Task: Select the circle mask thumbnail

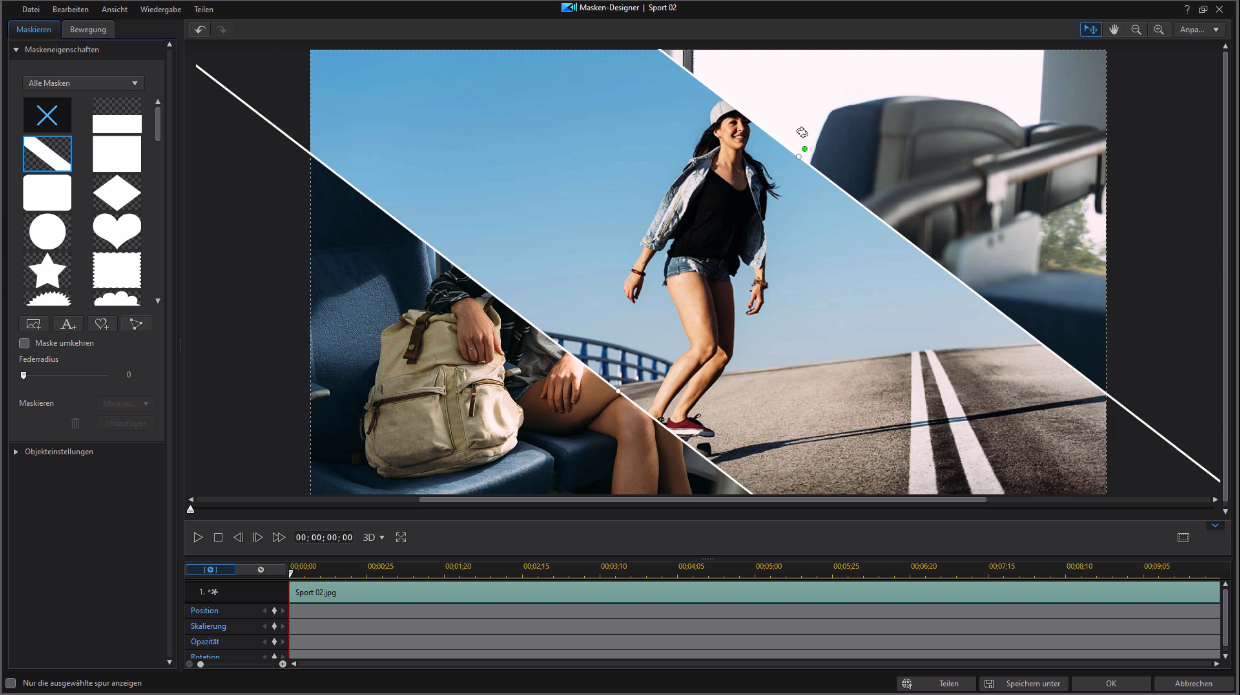Action: 47,231
